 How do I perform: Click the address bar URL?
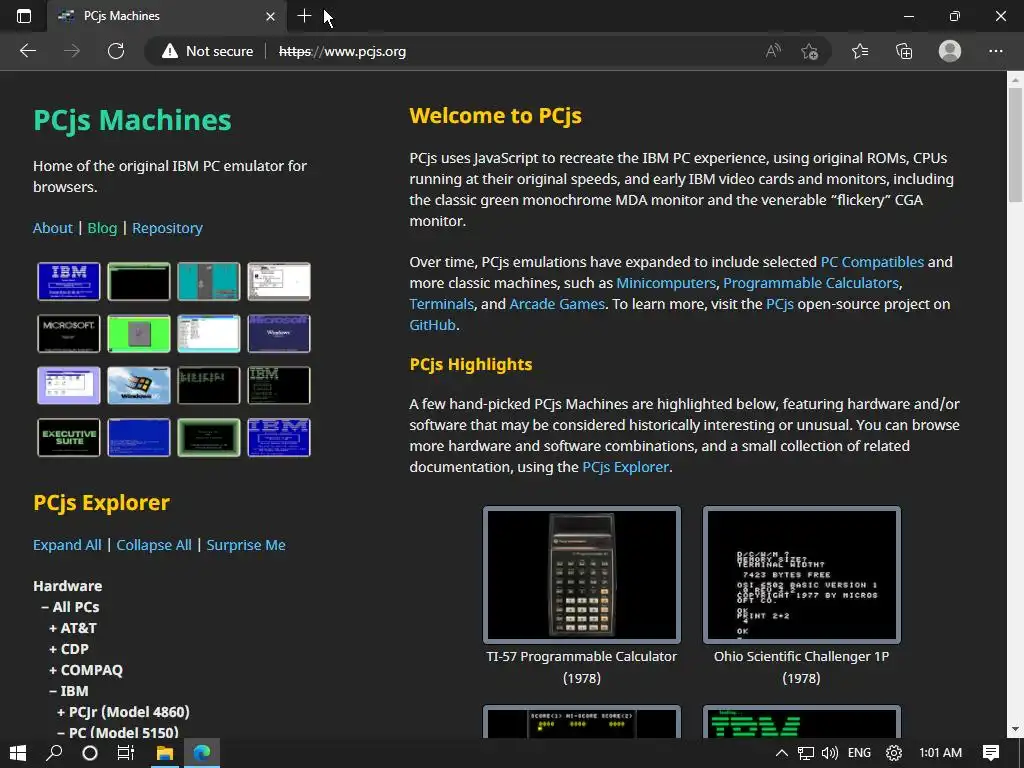coord(342,51)
